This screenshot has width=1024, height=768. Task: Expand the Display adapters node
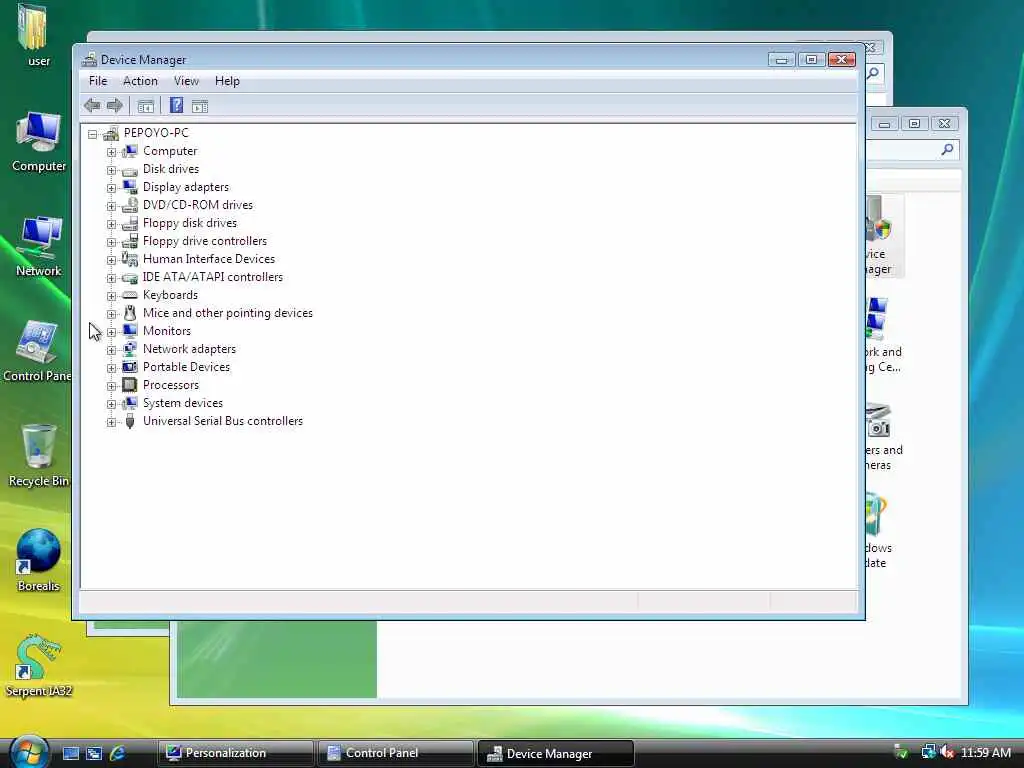click(111, 187)
